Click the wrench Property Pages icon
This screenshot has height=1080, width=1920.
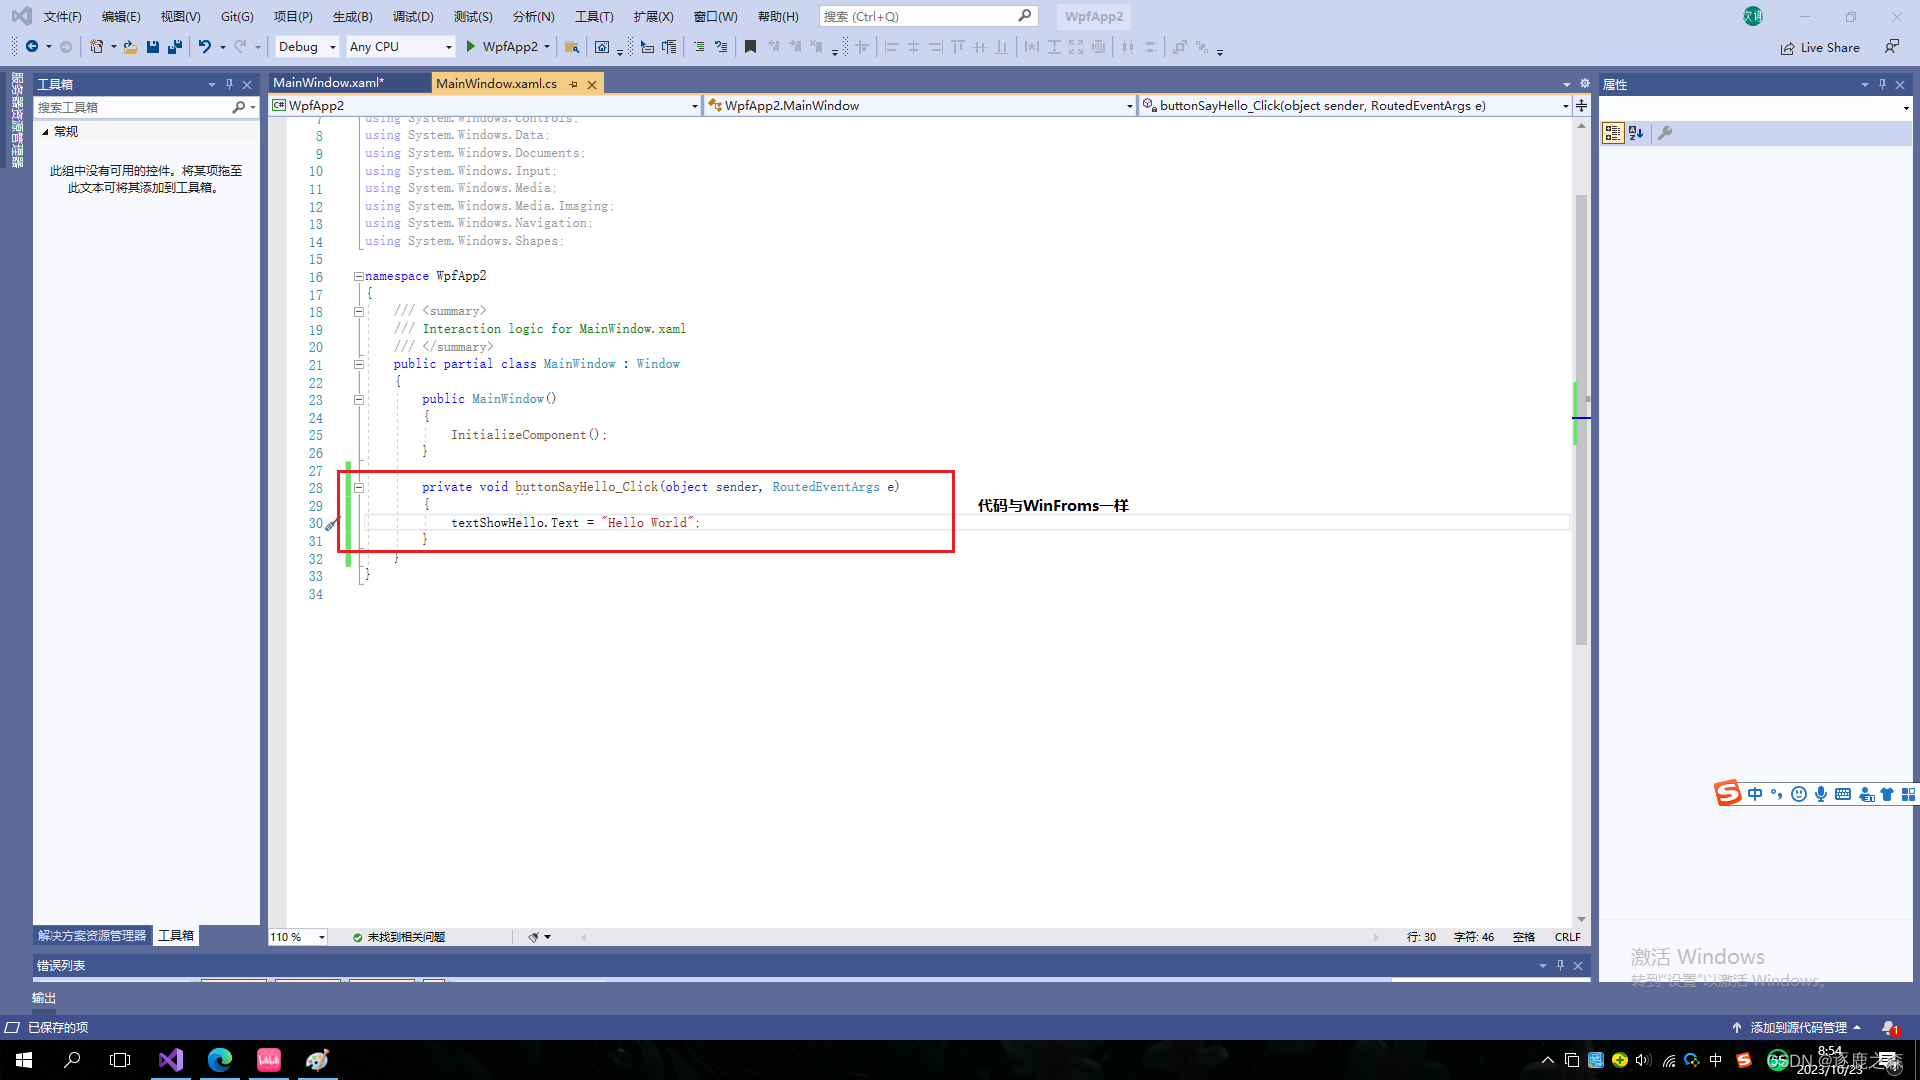[x=1665, y=133]
